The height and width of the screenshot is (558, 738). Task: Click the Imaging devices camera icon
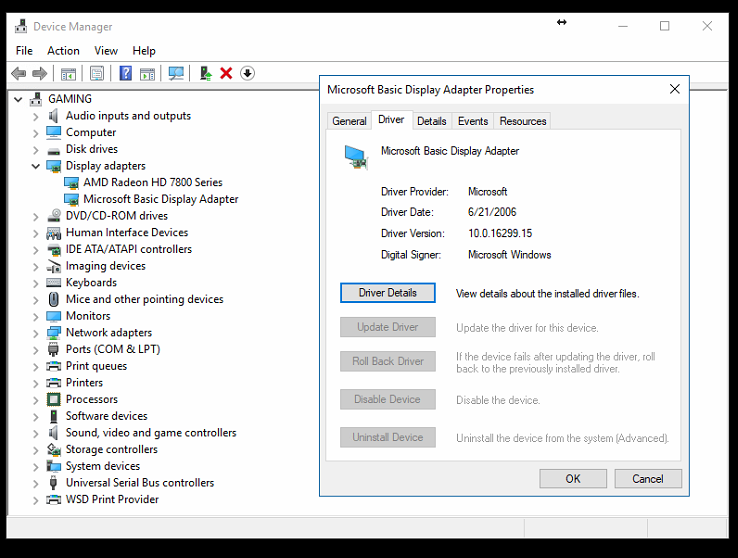coord(54,266)
